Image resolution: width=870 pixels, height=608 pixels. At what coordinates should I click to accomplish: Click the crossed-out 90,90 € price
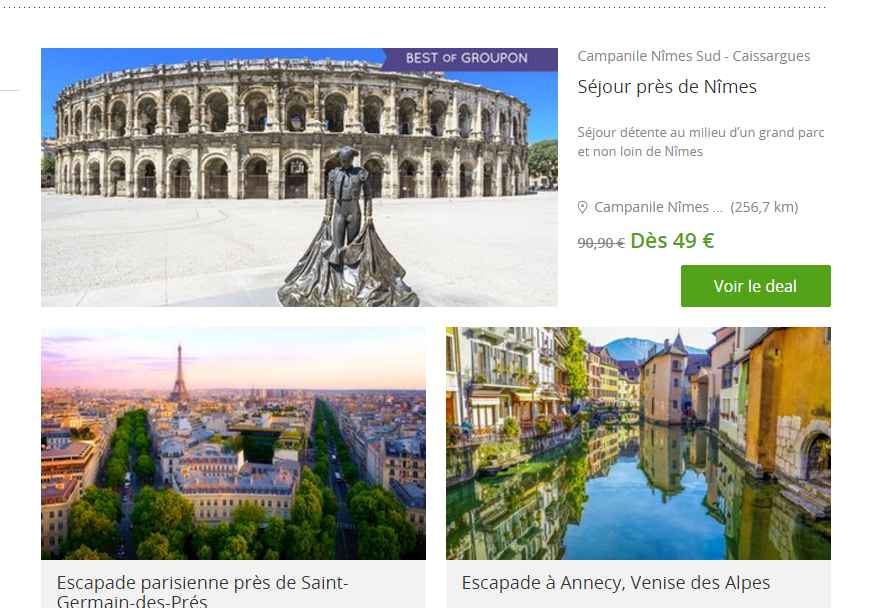click(x=601, y=243)
